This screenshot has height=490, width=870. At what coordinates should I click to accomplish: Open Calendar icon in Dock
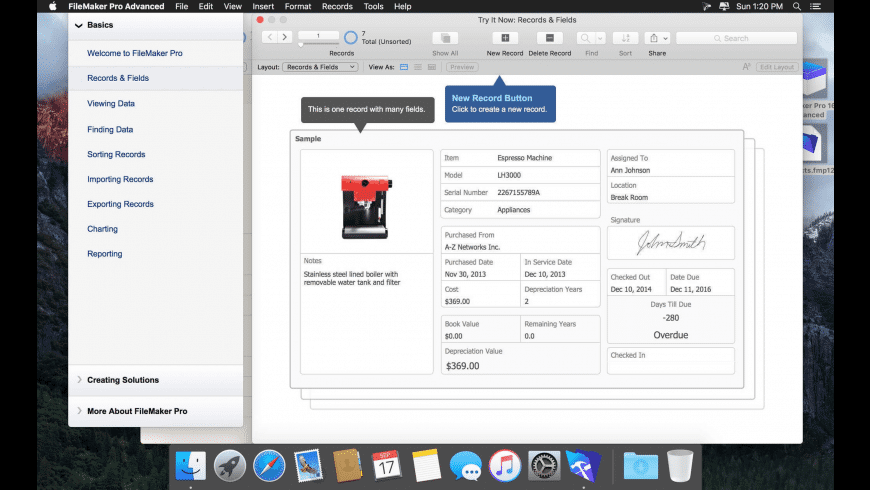tap(386, 465)
